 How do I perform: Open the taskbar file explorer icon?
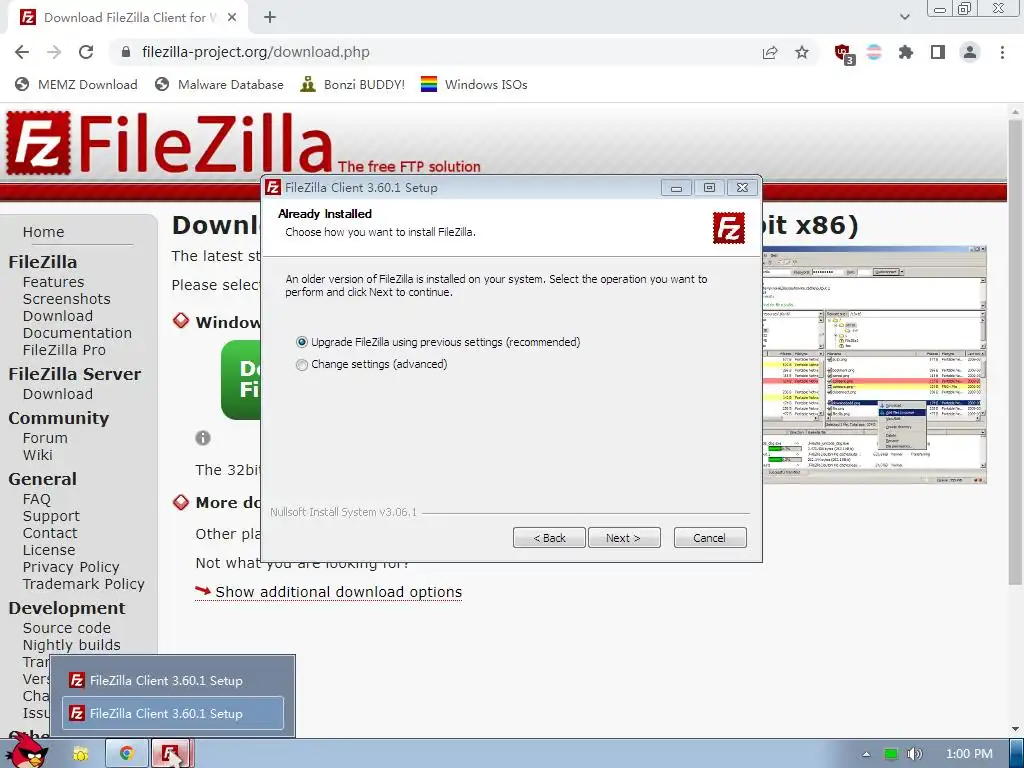click(x=80, y=754)
